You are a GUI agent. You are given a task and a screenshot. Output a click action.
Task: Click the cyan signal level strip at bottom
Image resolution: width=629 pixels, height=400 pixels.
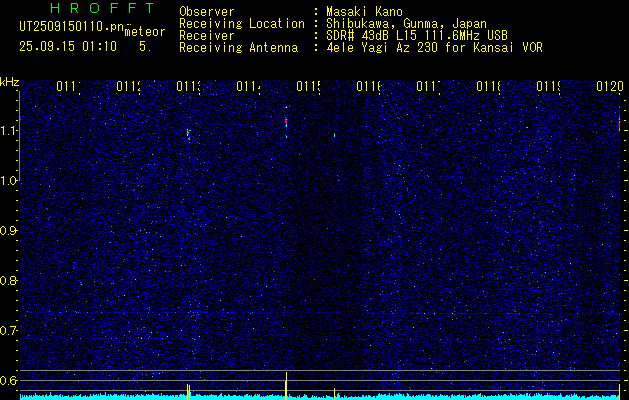[320, 397]
